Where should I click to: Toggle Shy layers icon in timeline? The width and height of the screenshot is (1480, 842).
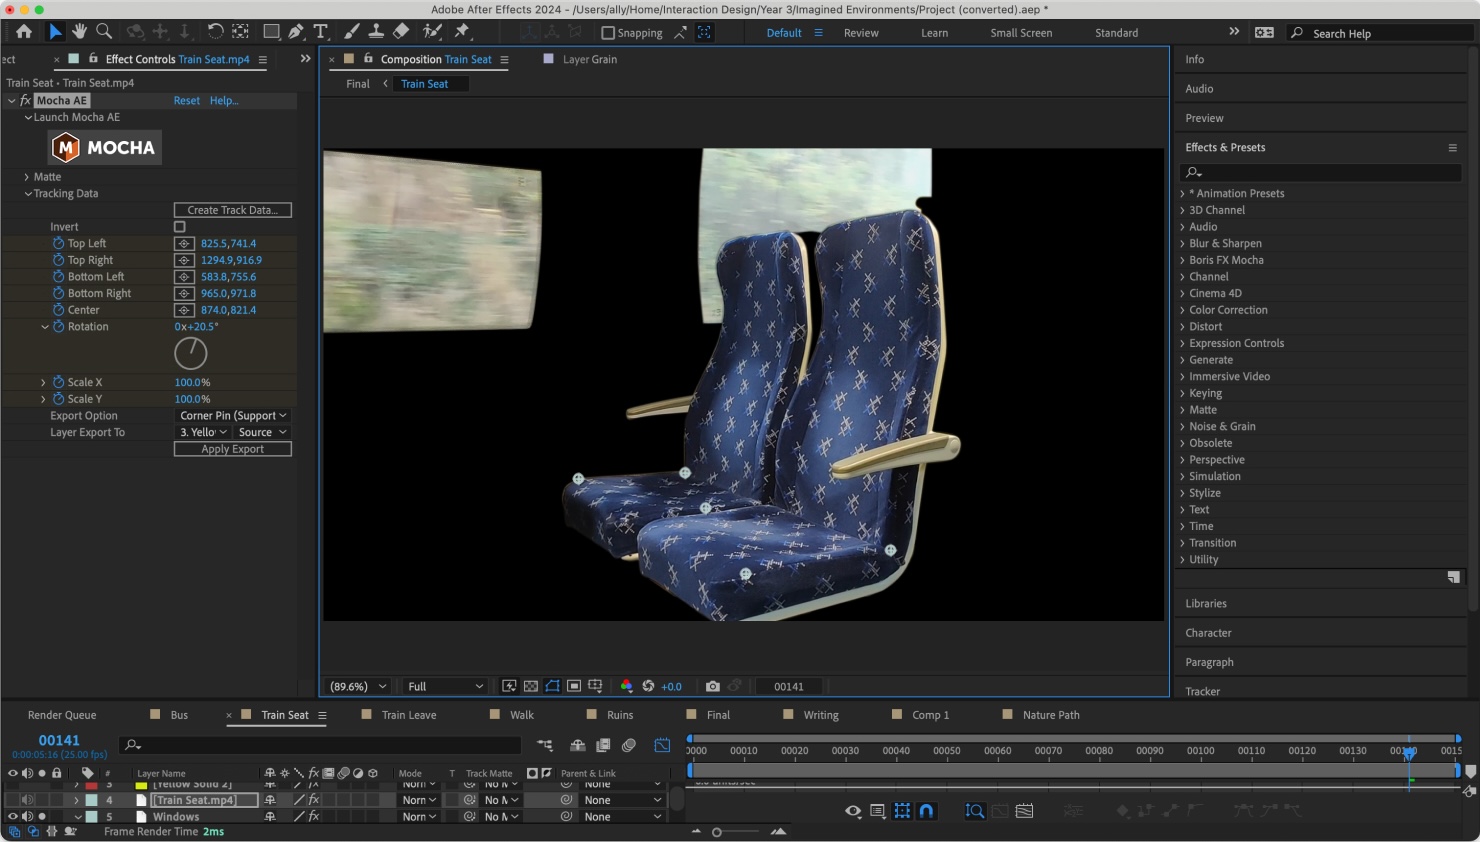pyautogui.click(x=578, y=745)
